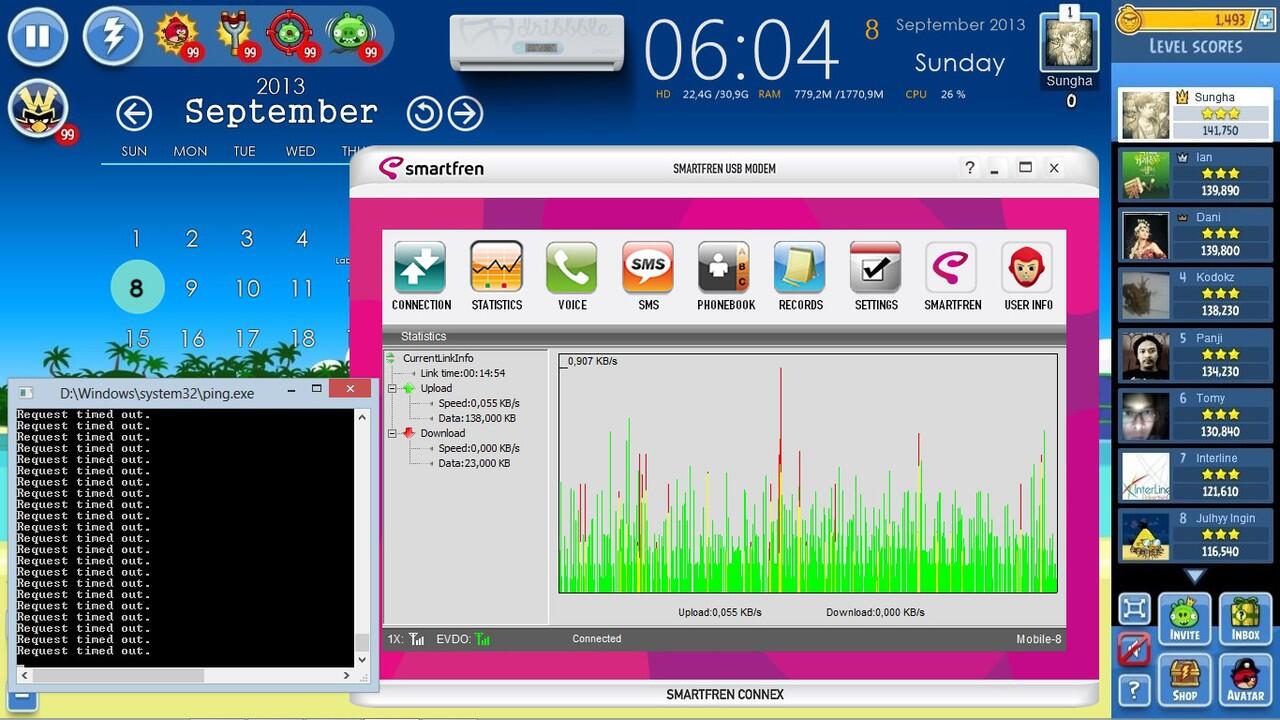Click the air conditioner desktop widget

coord(537,42)
